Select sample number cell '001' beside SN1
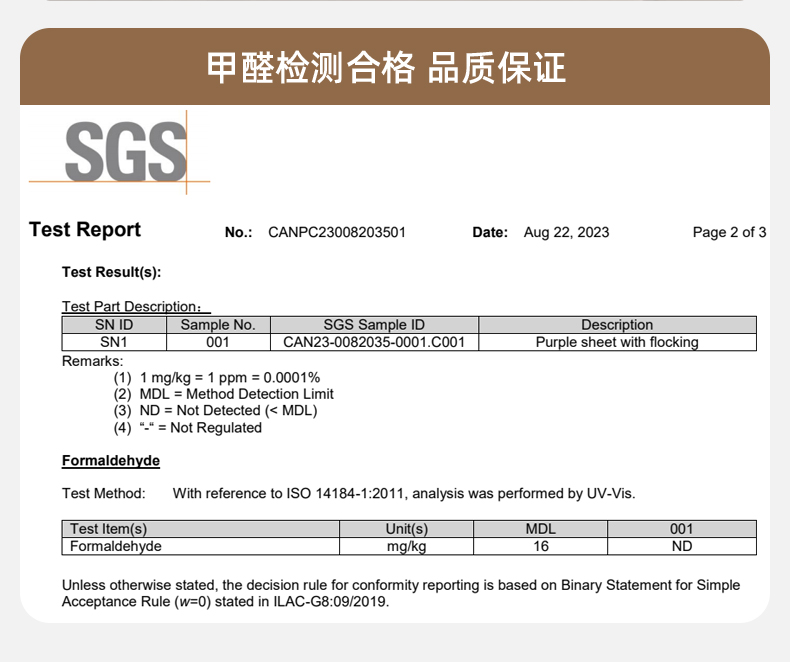Screen dimensions: 790x662 (218, 342)
